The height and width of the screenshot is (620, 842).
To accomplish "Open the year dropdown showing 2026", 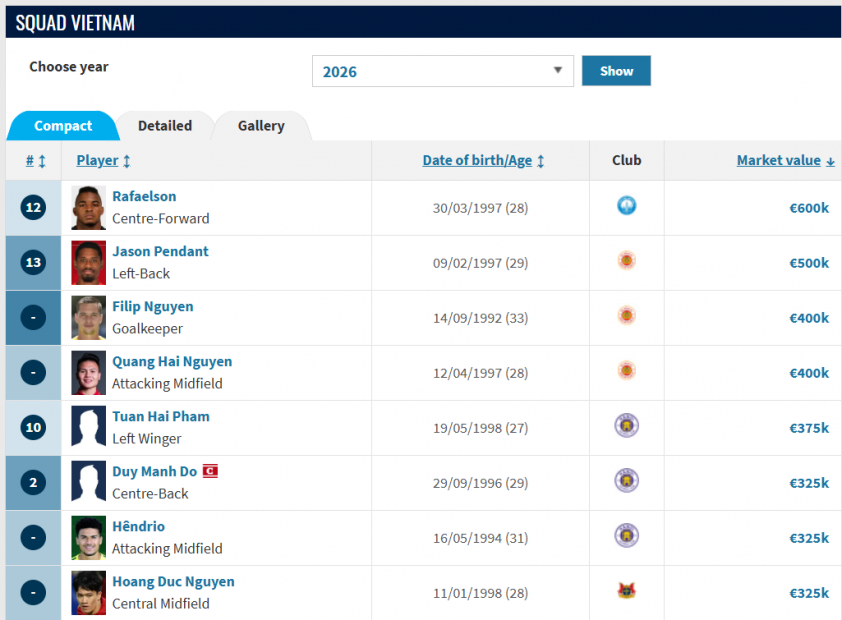I will 443,71.
